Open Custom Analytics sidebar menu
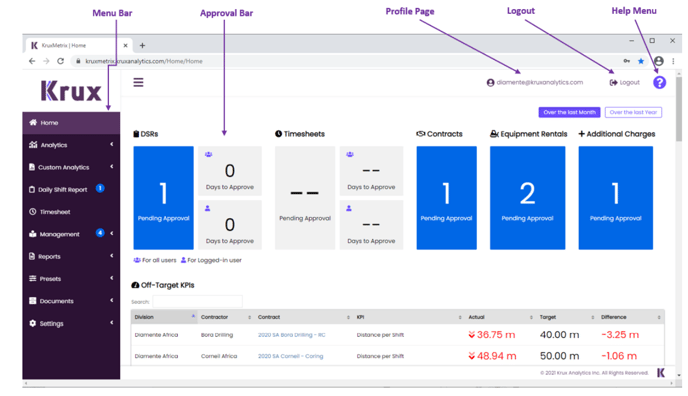 (x=71, y=167)
